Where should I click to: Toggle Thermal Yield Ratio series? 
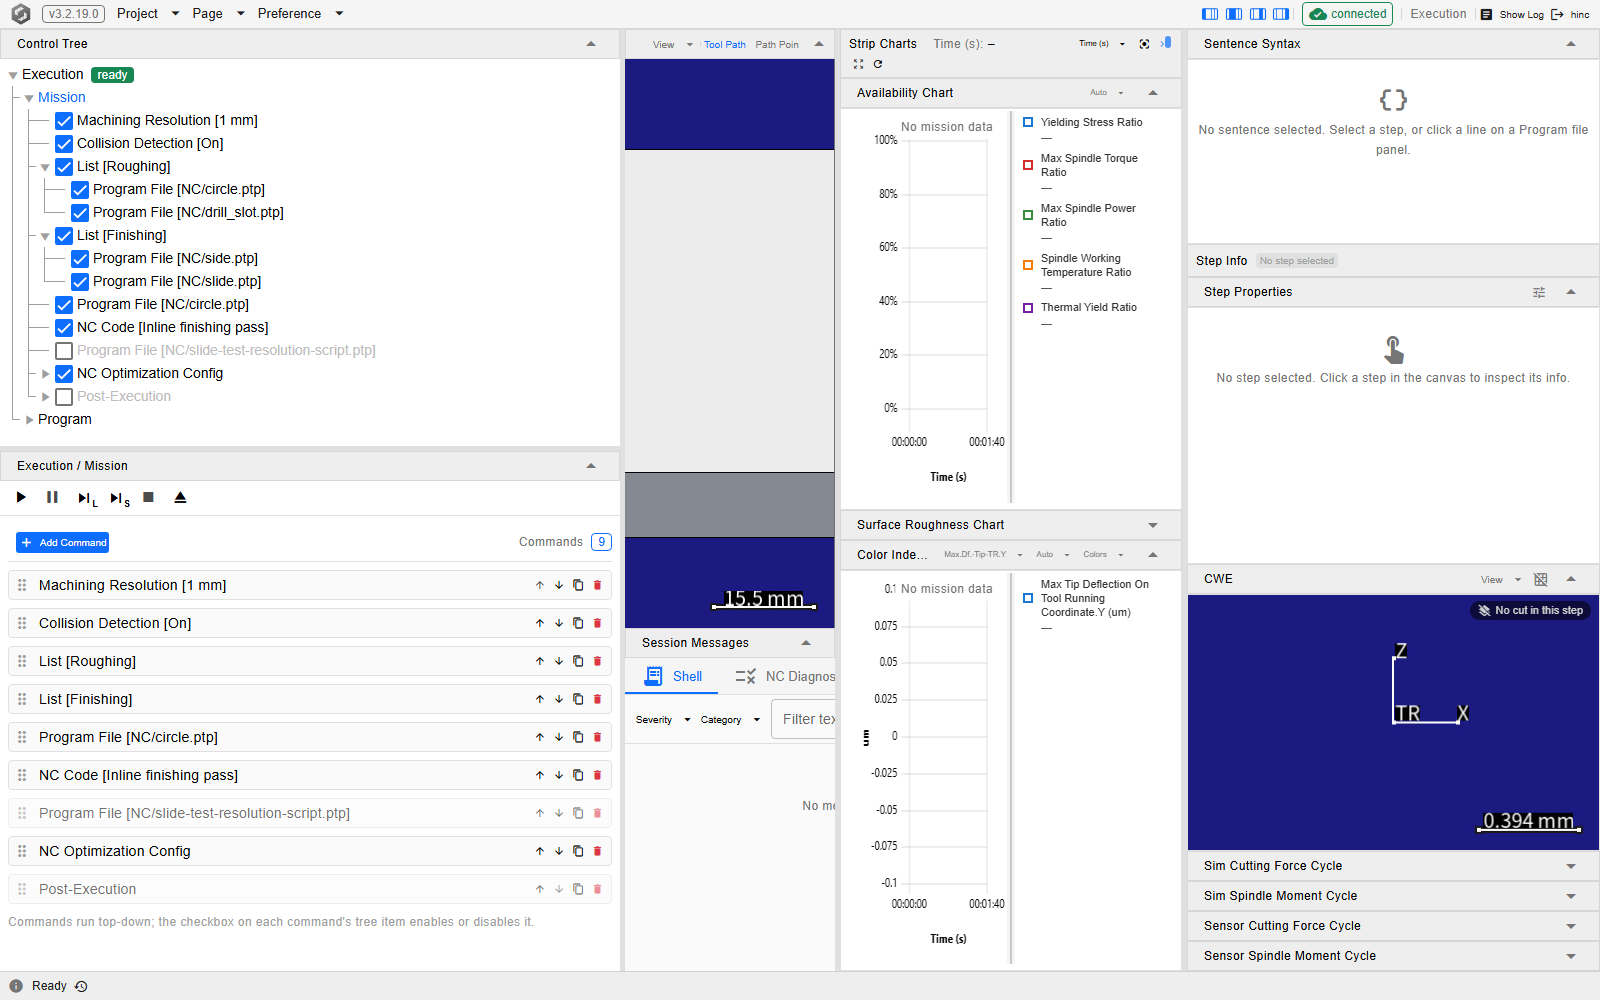pyautogui.click(x=1028, y=308)
